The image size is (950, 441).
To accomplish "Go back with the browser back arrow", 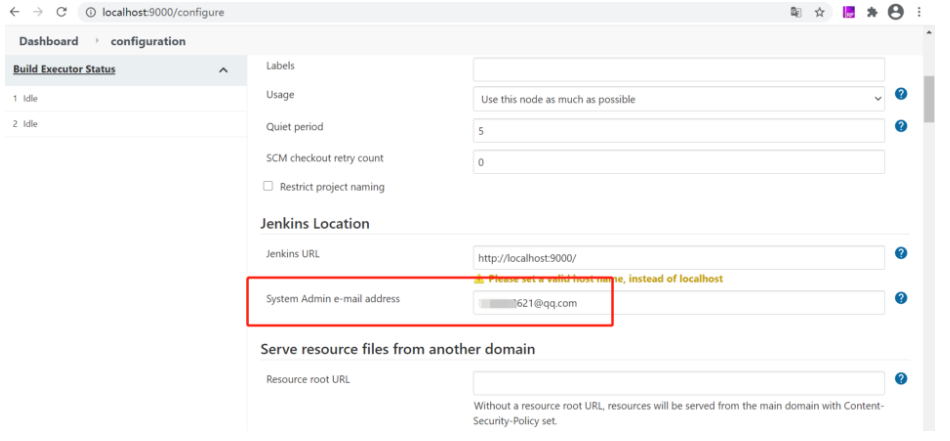I will [15, 12].
